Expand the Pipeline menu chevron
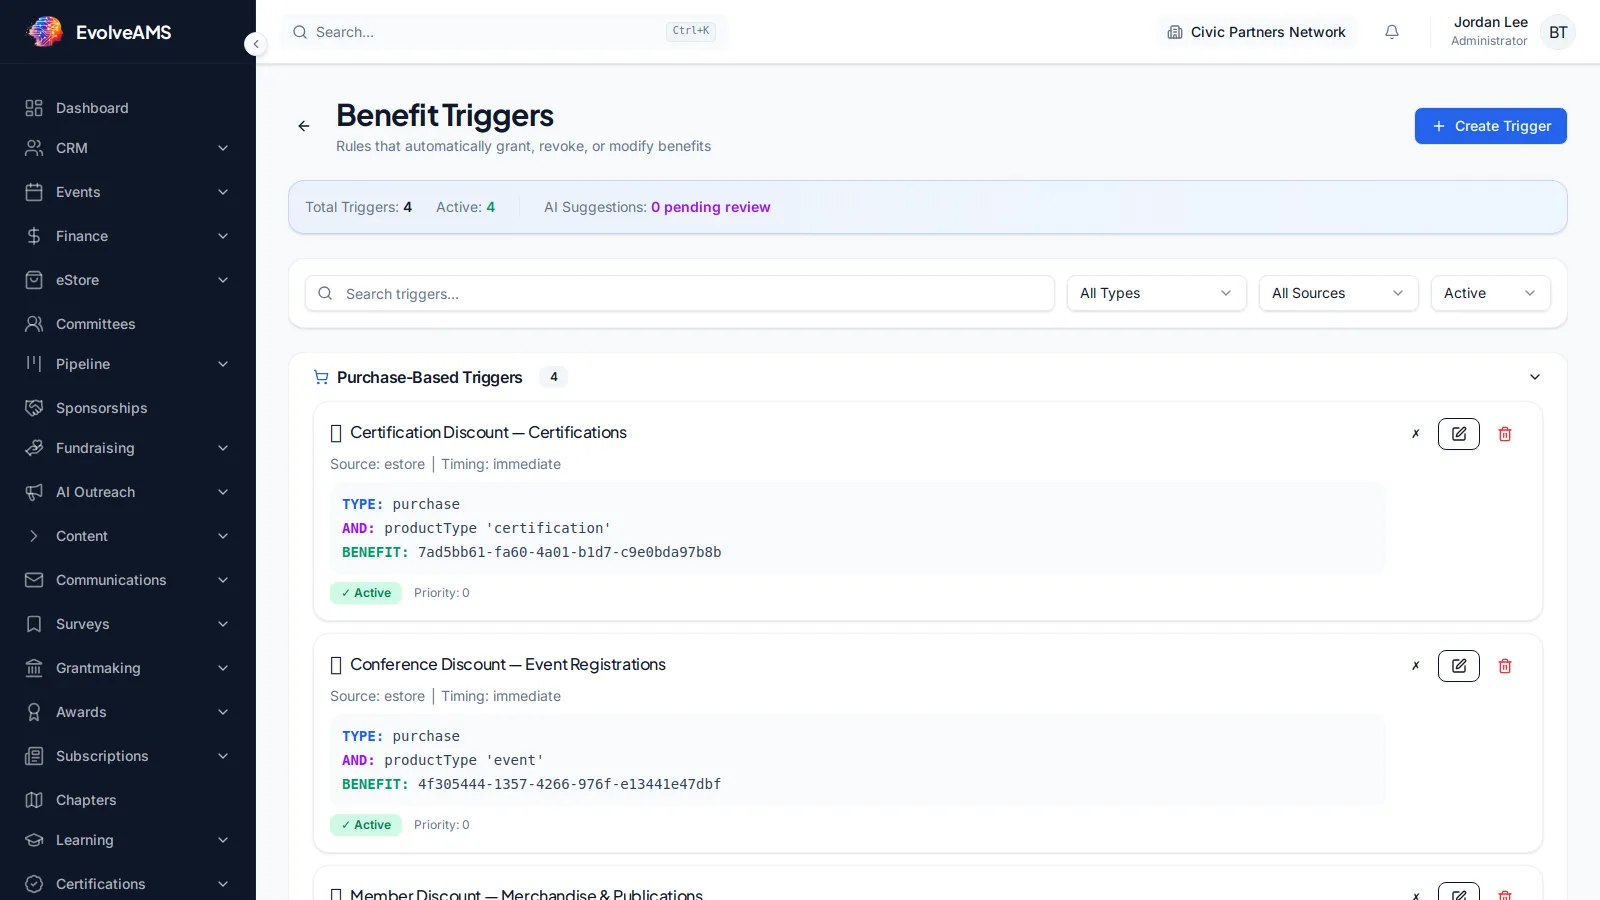This screenshot has height=900, width=1600. click(x=223, y=364)
